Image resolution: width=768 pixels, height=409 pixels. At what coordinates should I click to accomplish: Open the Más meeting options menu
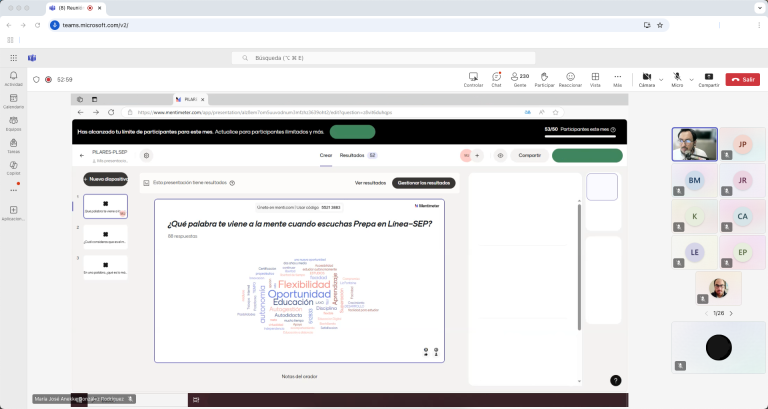(617, 78)
